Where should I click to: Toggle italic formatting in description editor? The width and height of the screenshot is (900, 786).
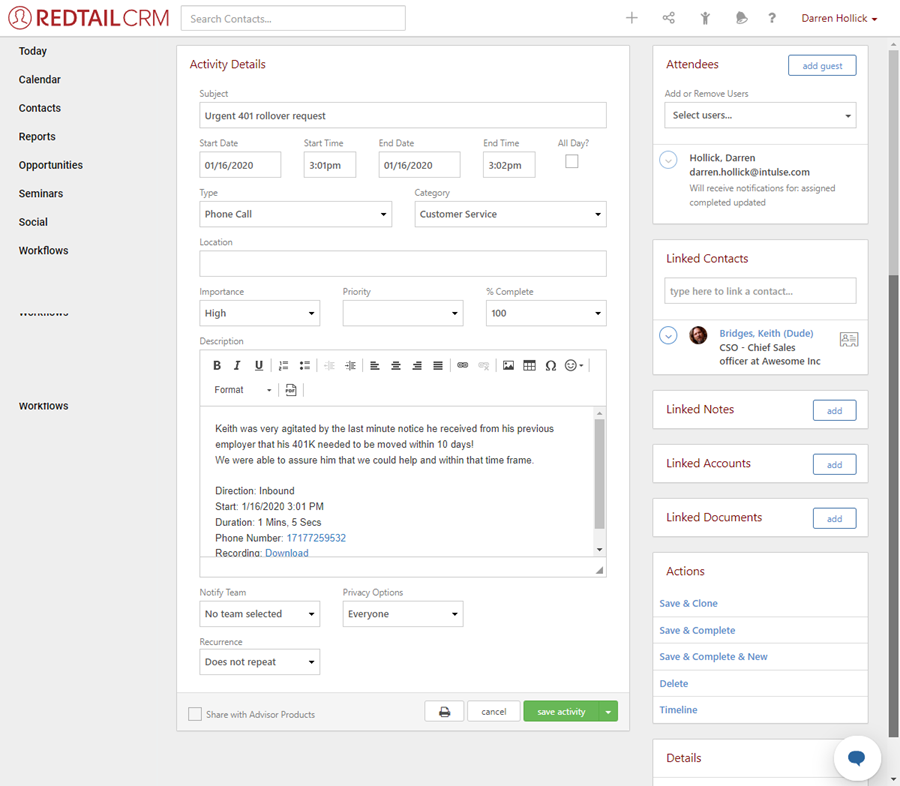[237, 366]
